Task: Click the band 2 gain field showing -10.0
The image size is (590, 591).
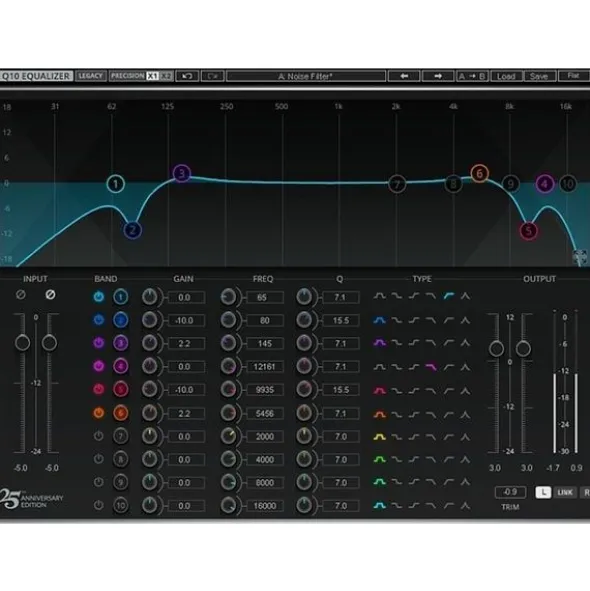Action: tap(186, 320)
